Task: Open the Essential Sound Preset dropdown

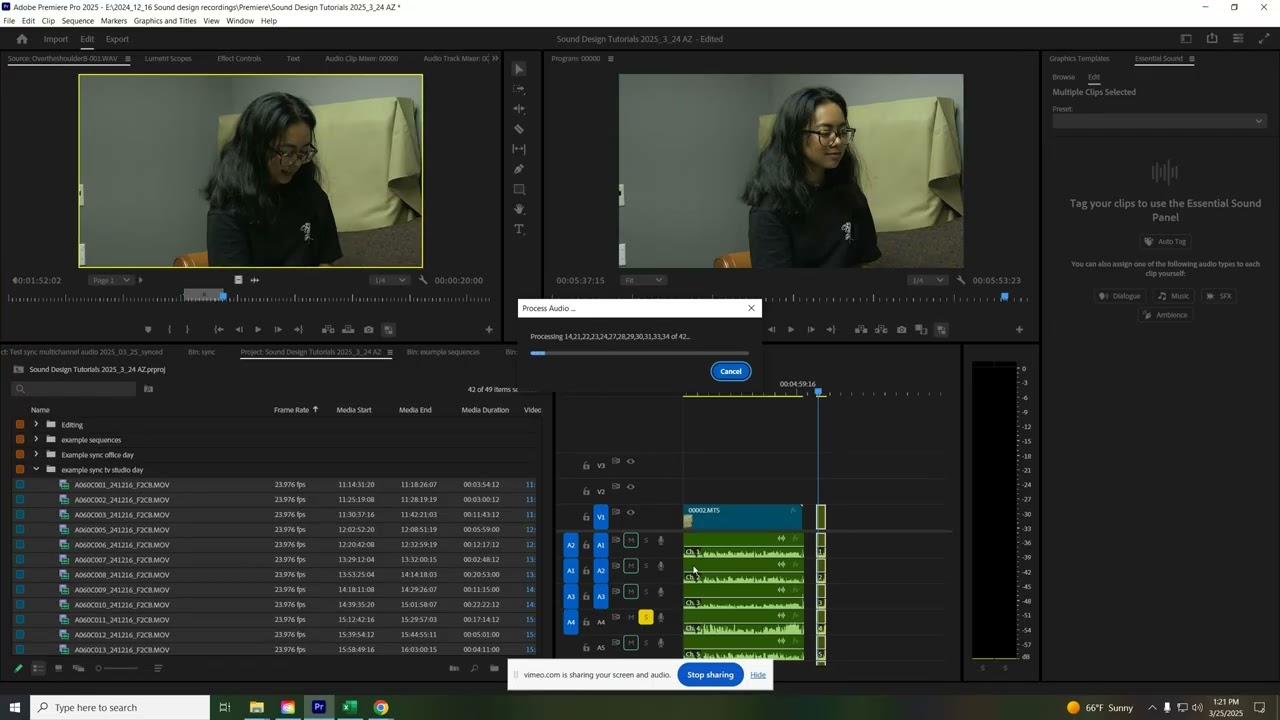Action: coord(1158,121)
